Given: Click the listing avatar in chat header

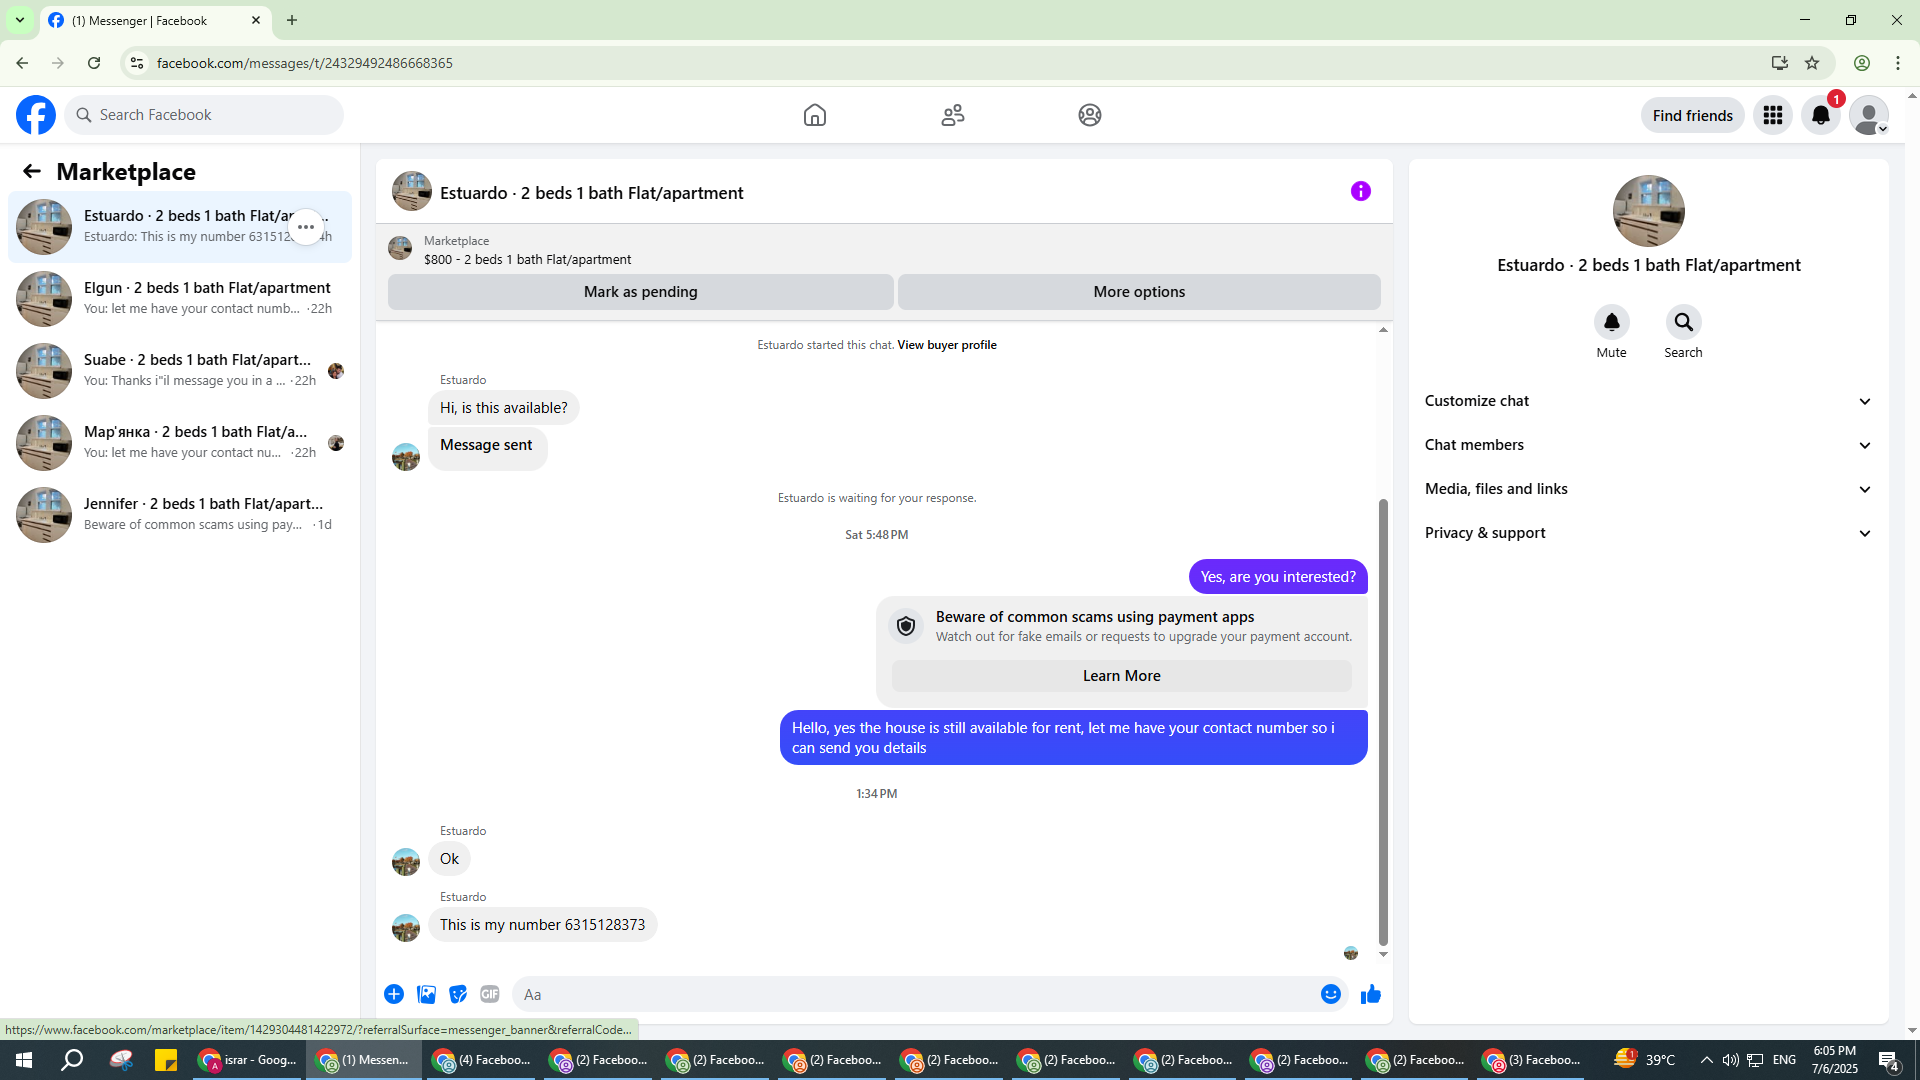Looking at the screenshot, I should 412,191.
